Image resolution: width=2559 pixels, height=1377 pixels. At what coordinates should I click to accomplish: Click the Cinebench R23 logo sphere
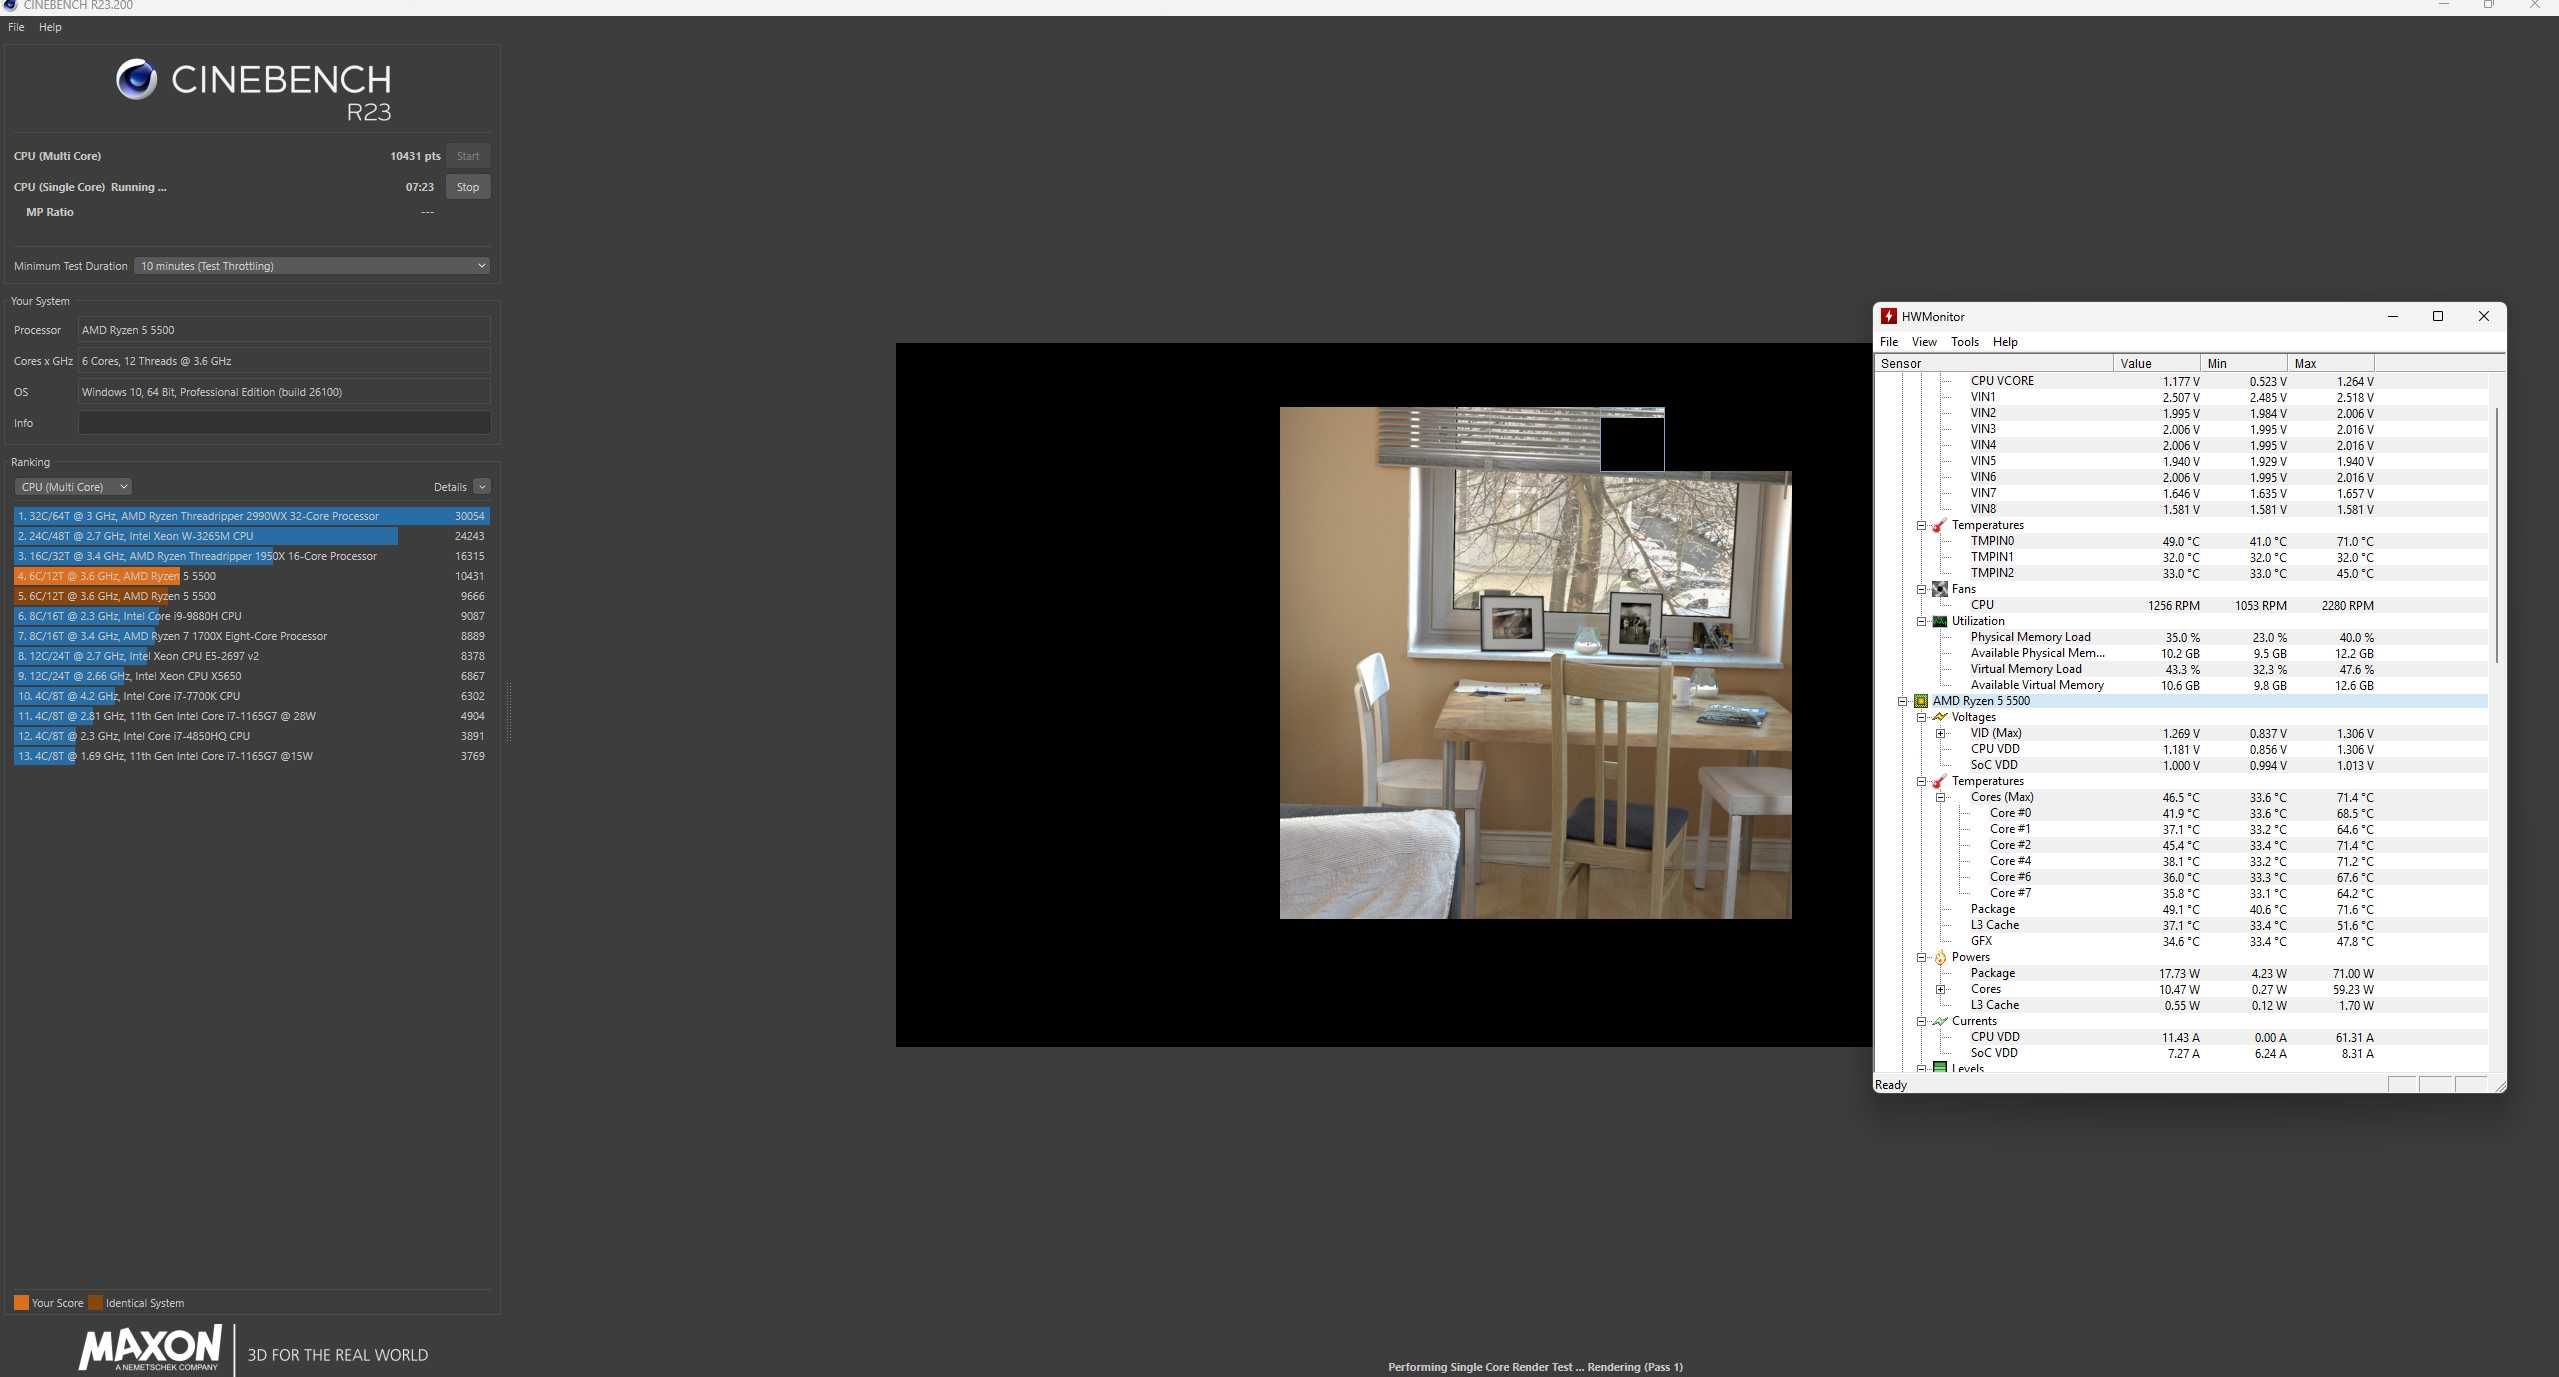coord(136,79)
